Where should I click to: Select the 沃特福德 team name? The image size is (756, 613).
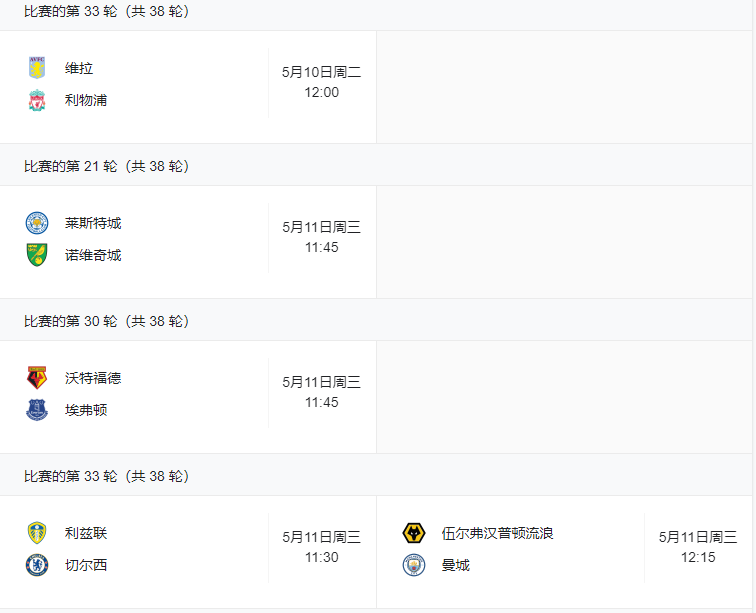(93, 378)
